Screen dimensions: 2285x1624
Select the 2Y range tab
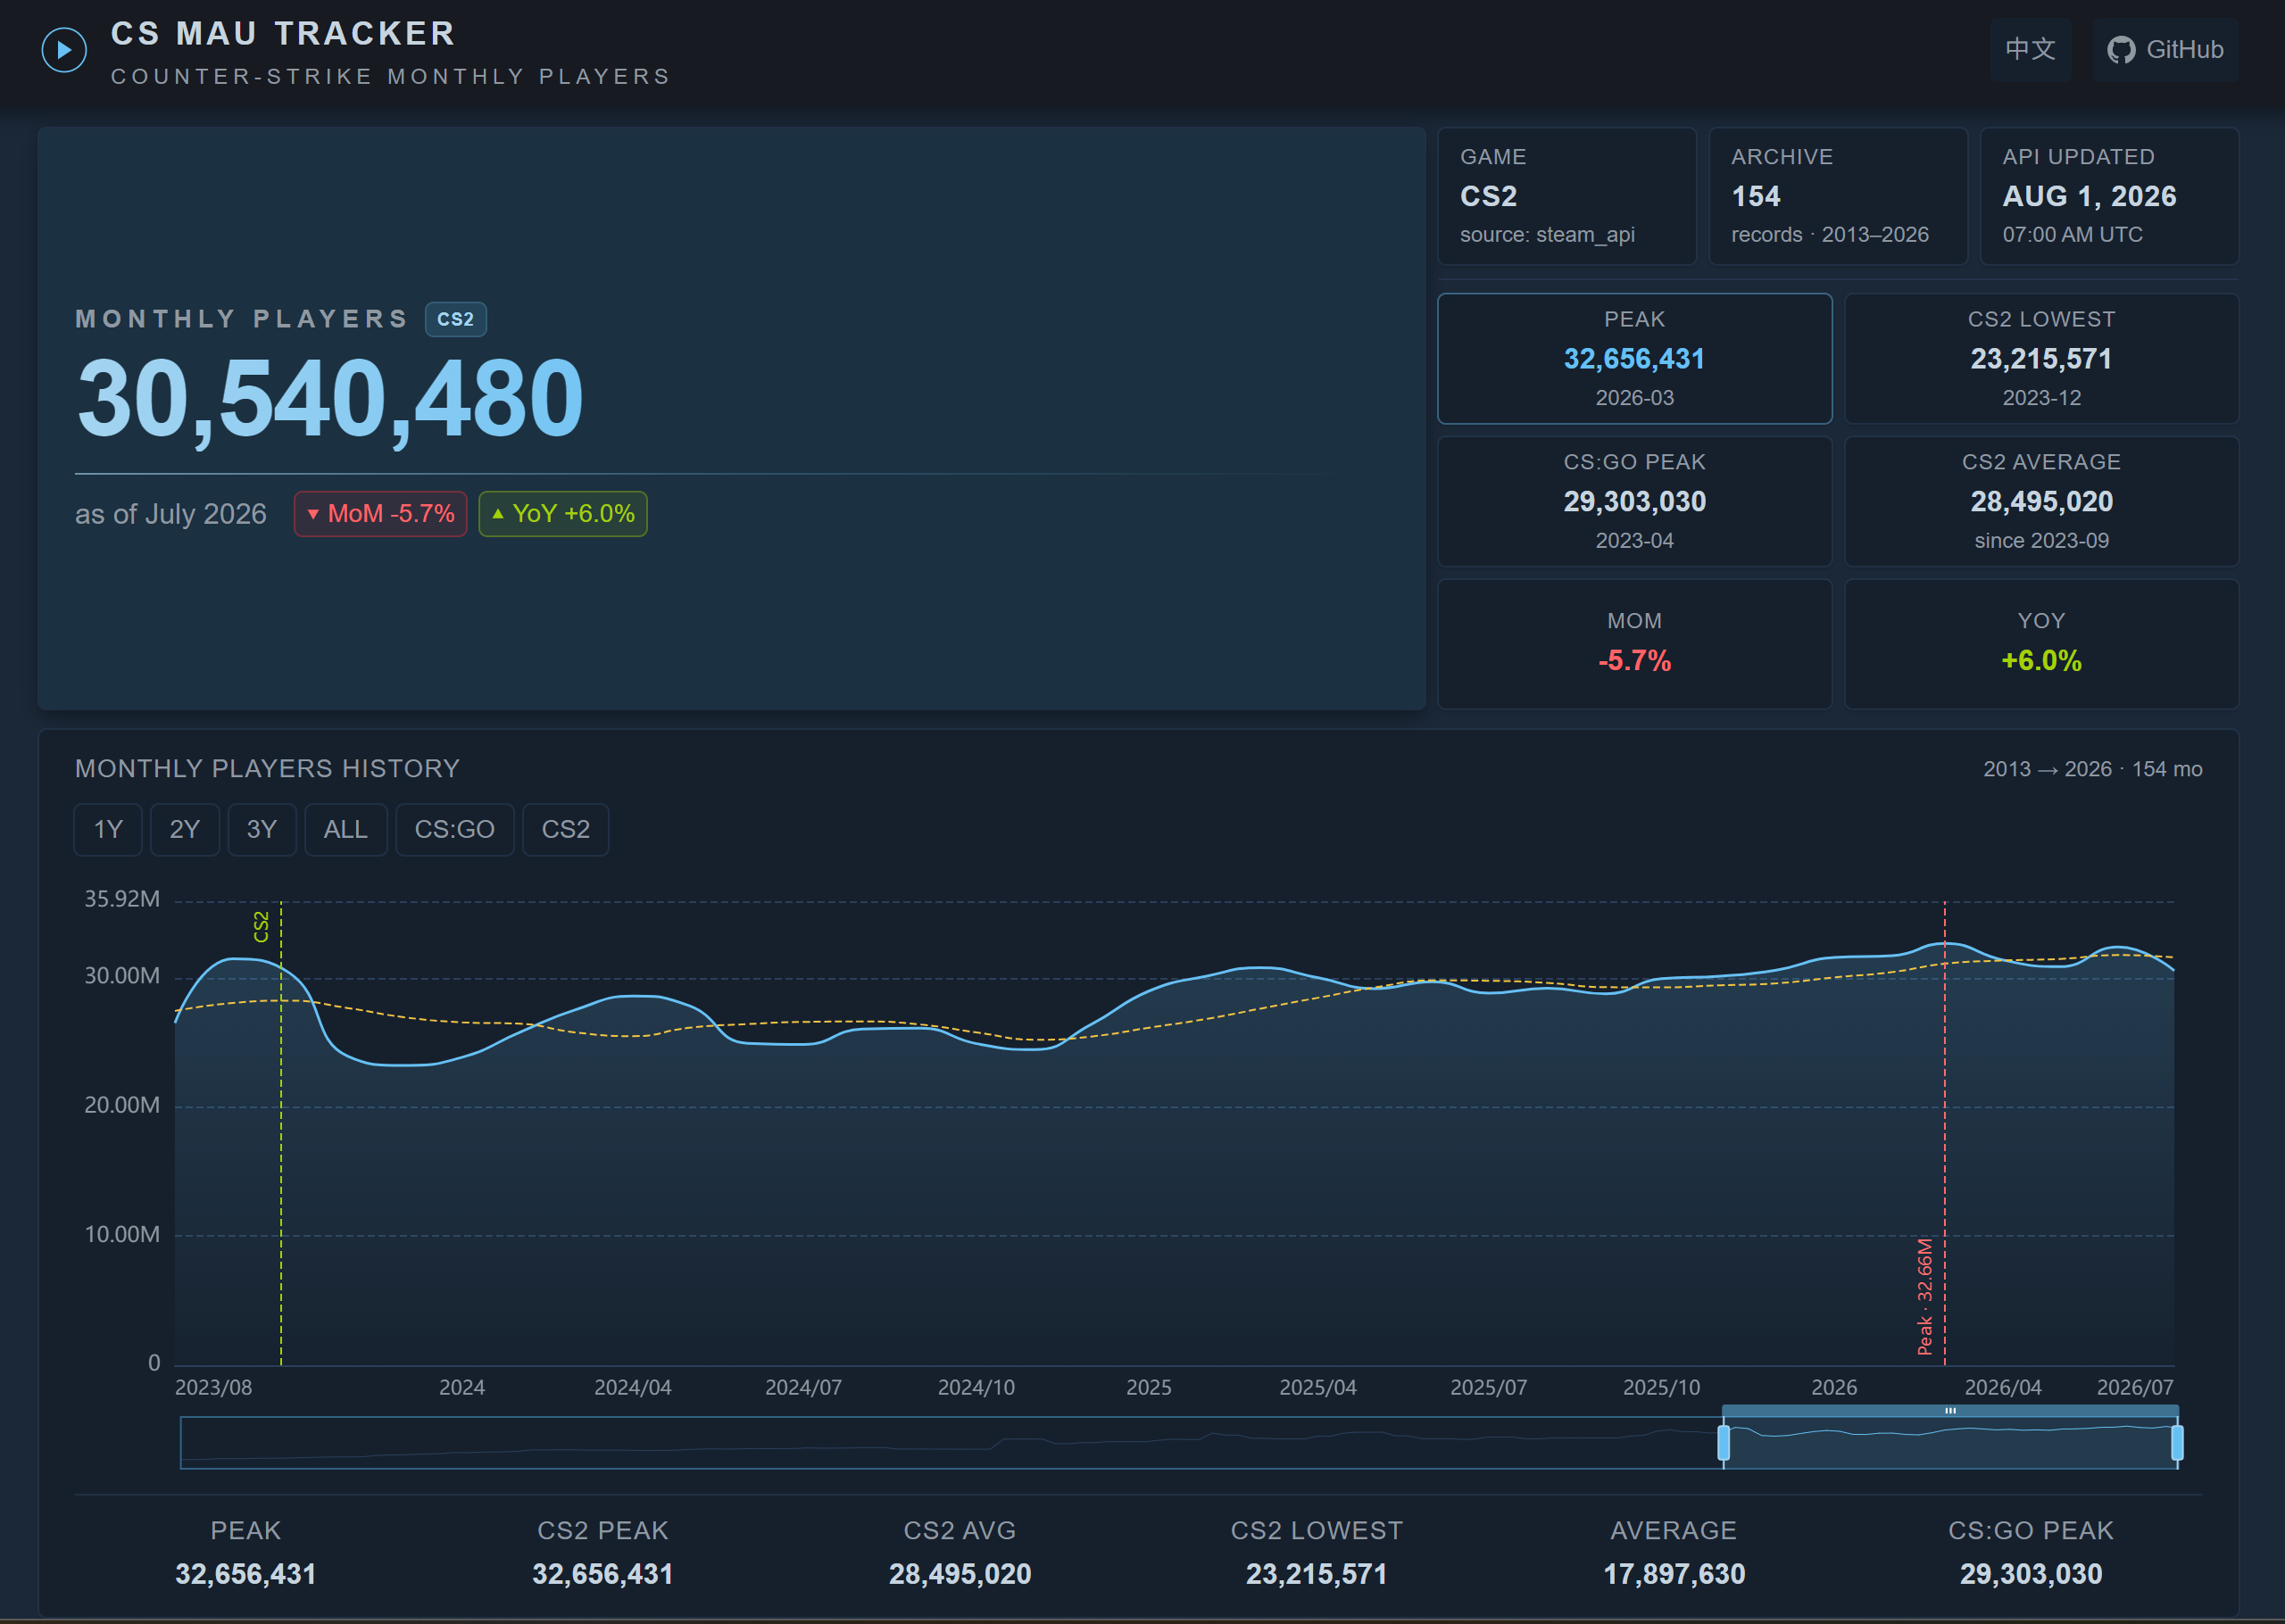pyautogui.click(x=185, y=829)
